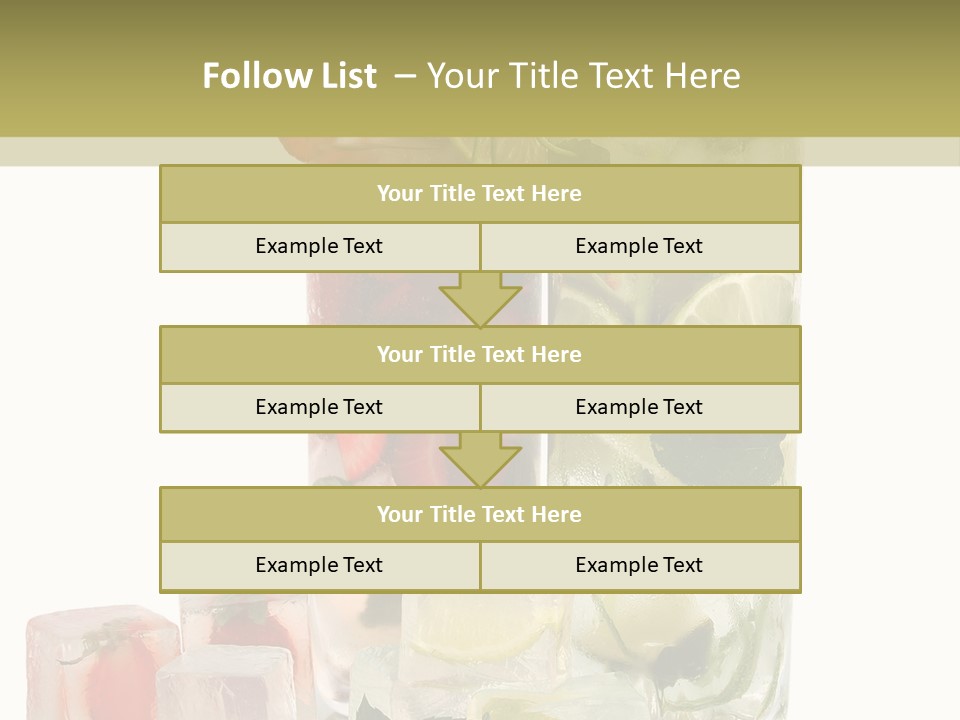
Task: Select the third block's title header
Action: [x=479, y=514]
